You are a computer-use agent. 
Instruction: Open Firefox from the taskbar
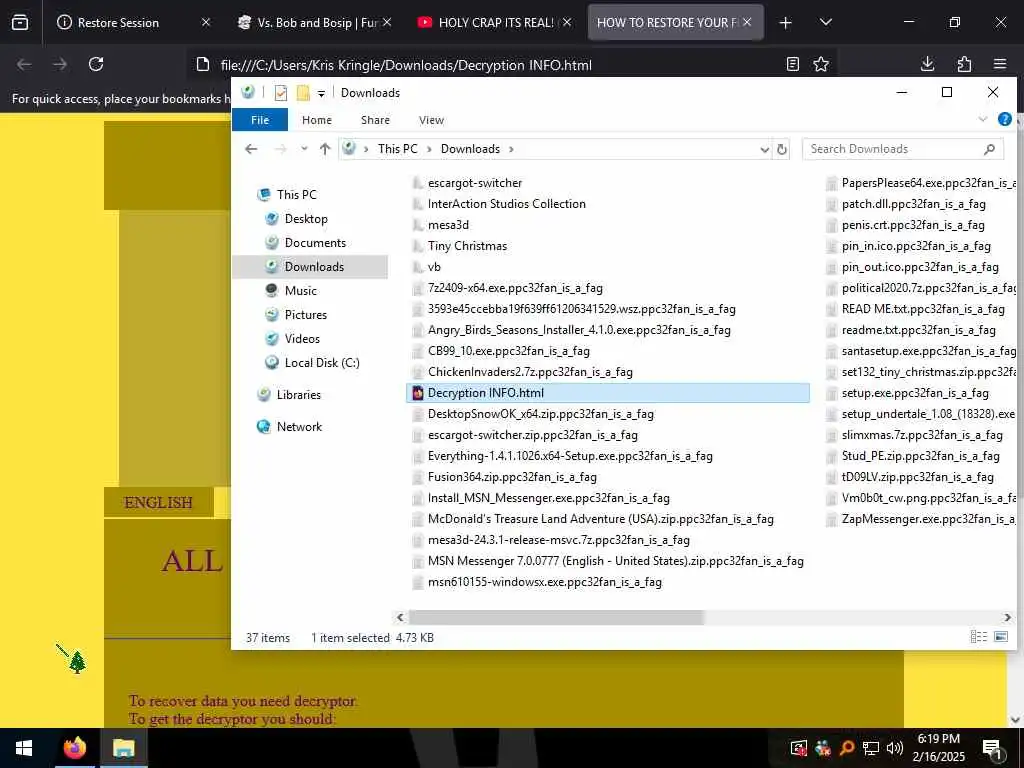(x=74, y=748)
